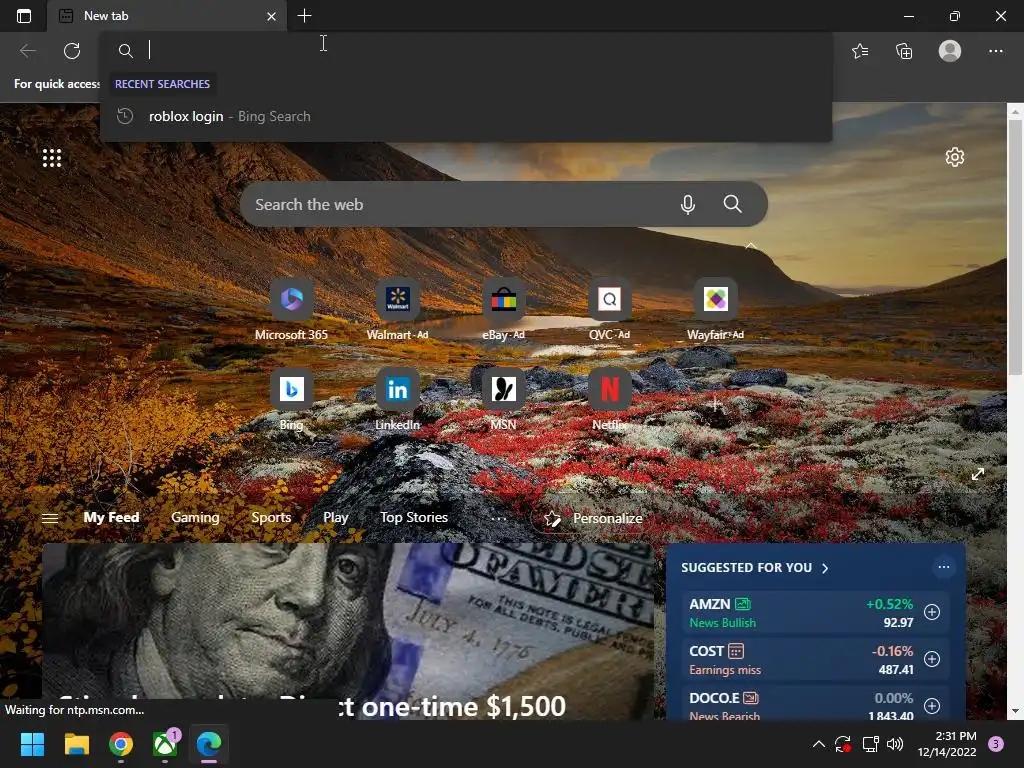
Task: Show more feed categories ellipsis
Action: [x=499, y=519]
